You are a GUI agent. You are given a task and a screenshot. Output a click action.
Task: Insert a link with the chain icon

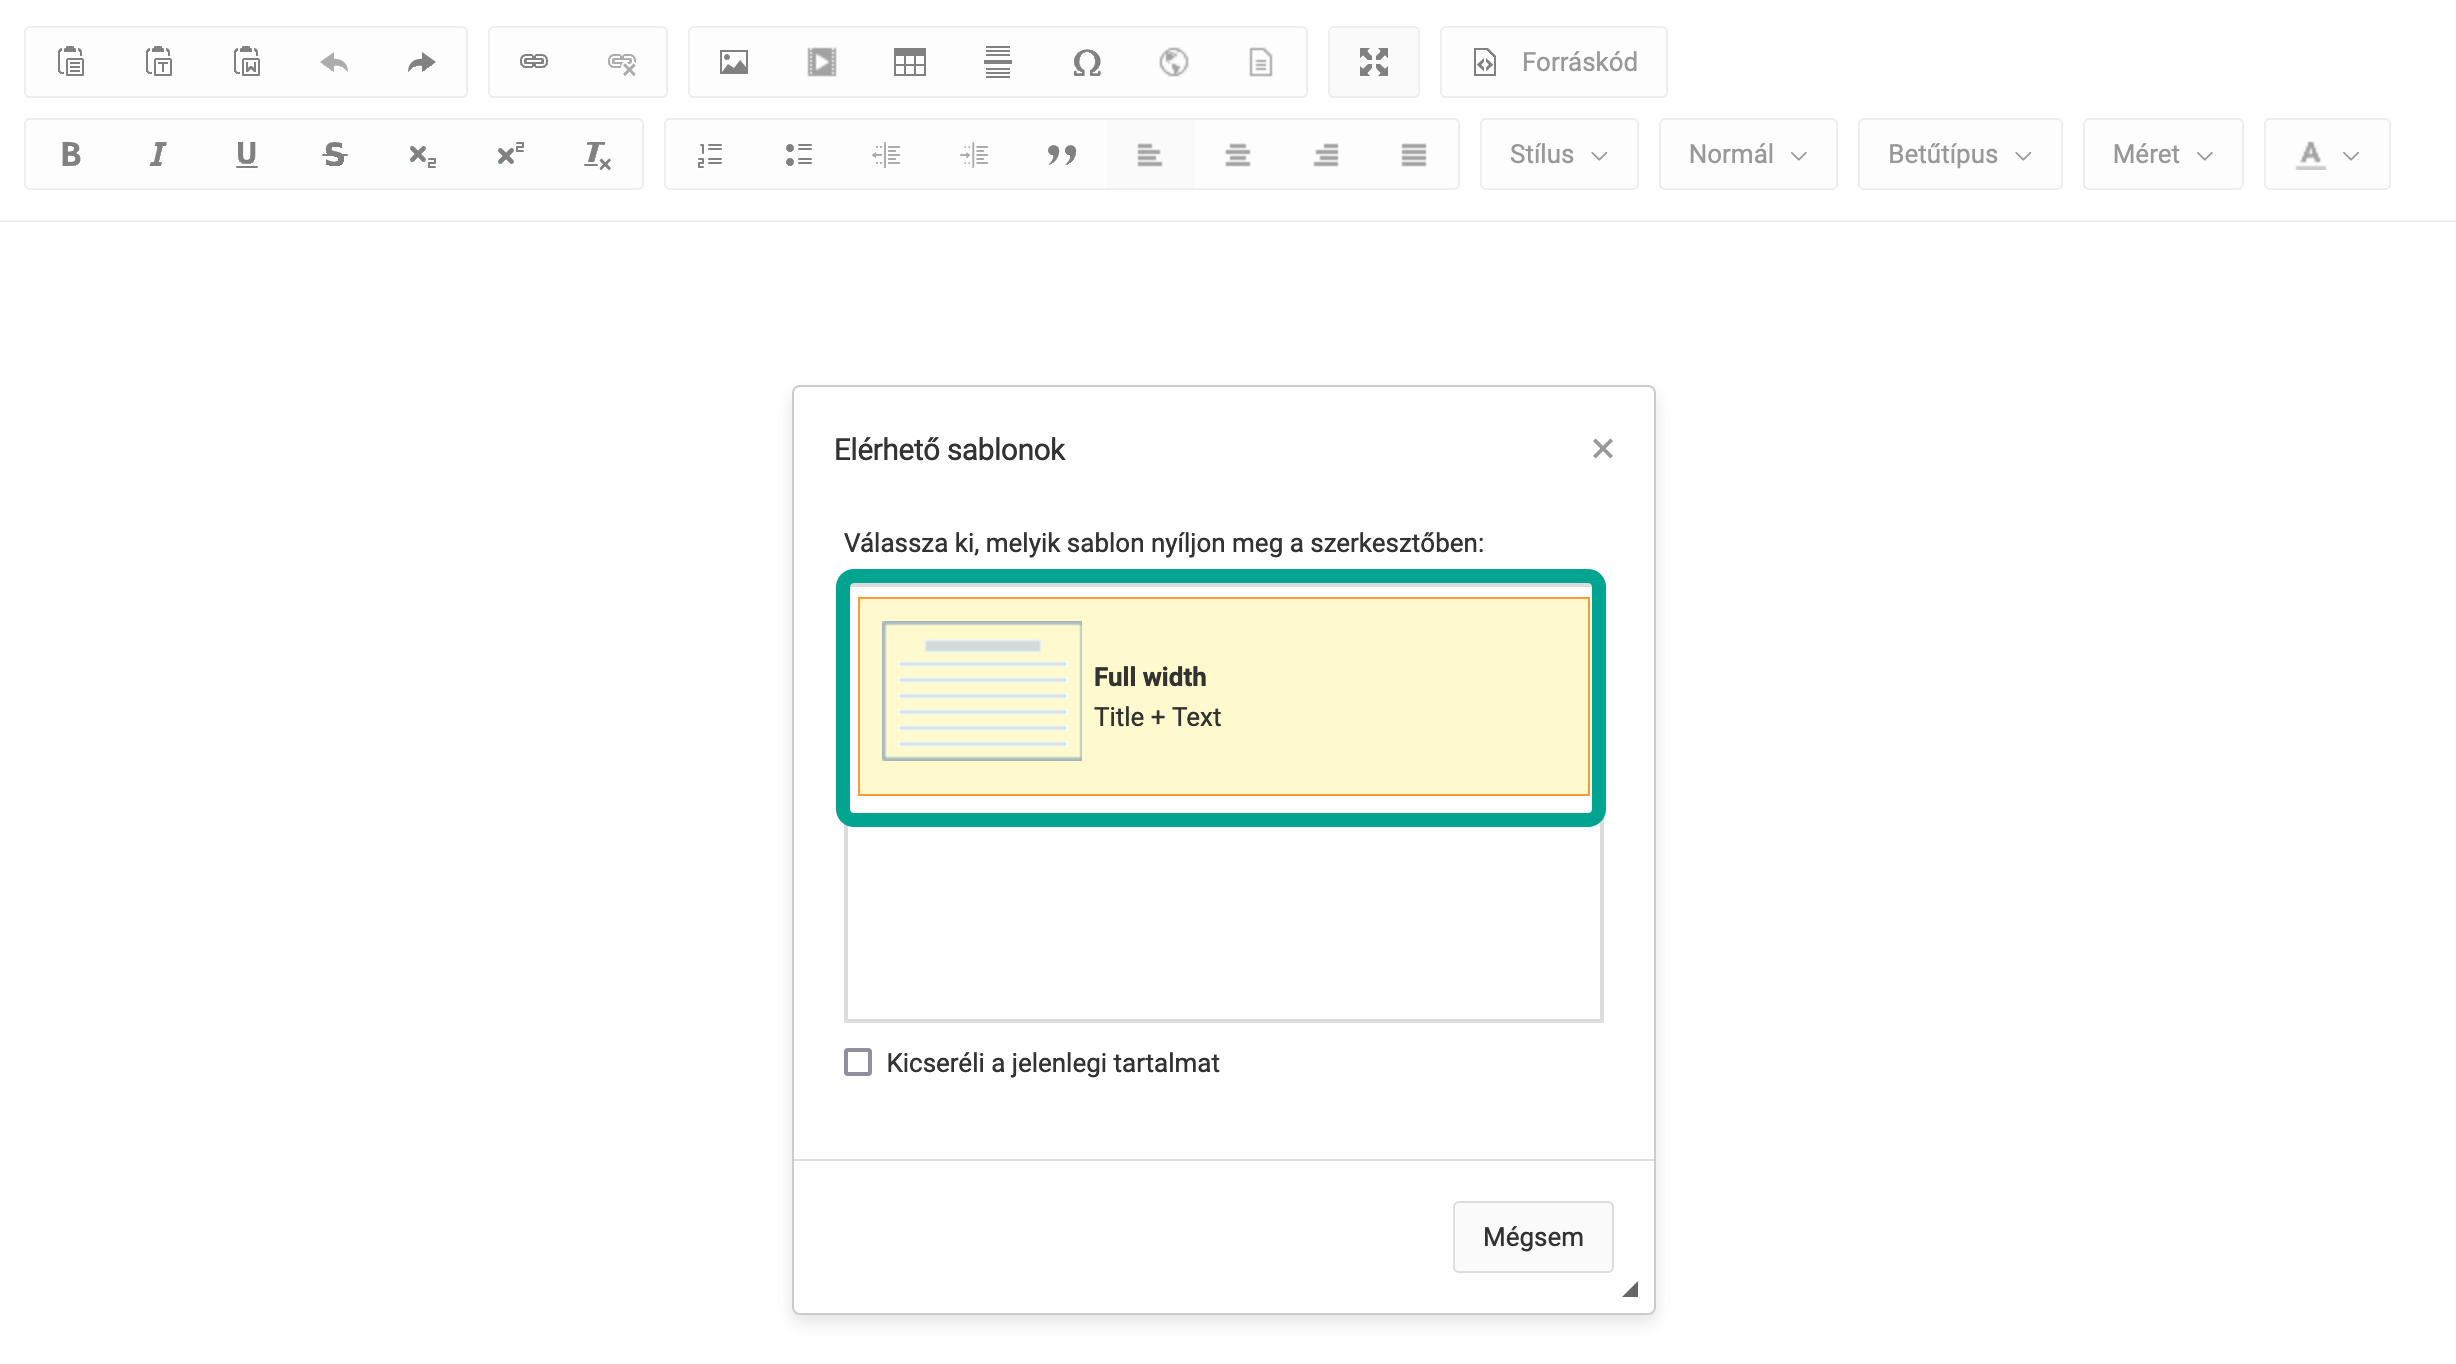click(x=534, y=62)
